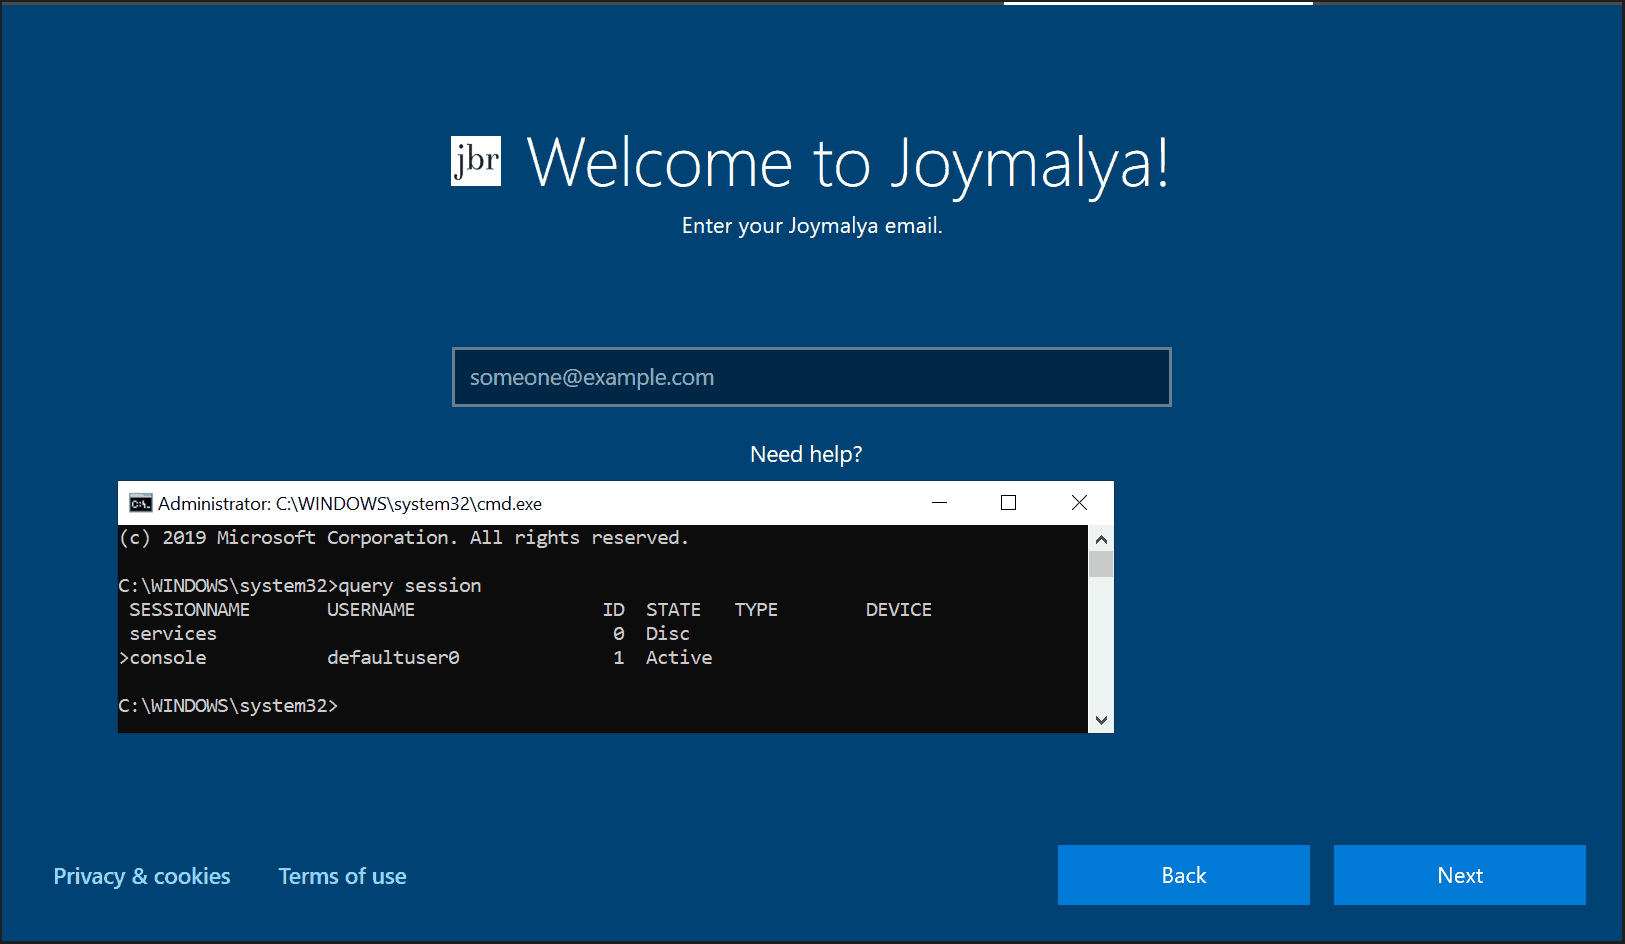Open Terms of use link
Image resolution: width=1625 pixels, height=944 pixels.
(x=342, y=876)
